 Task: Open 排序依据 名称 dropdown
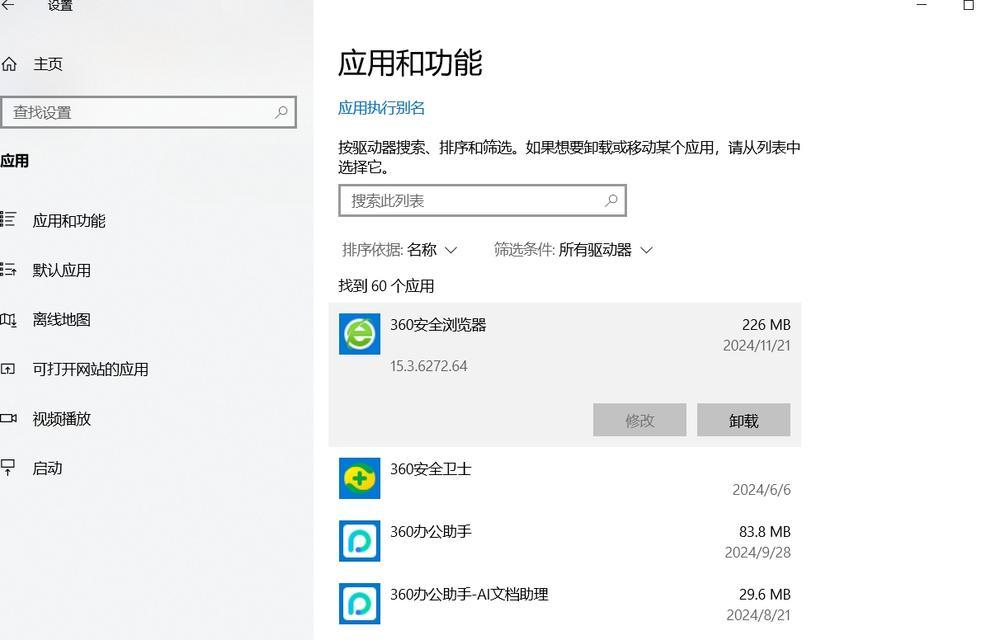pyautogui.click(x=400, y=249)
